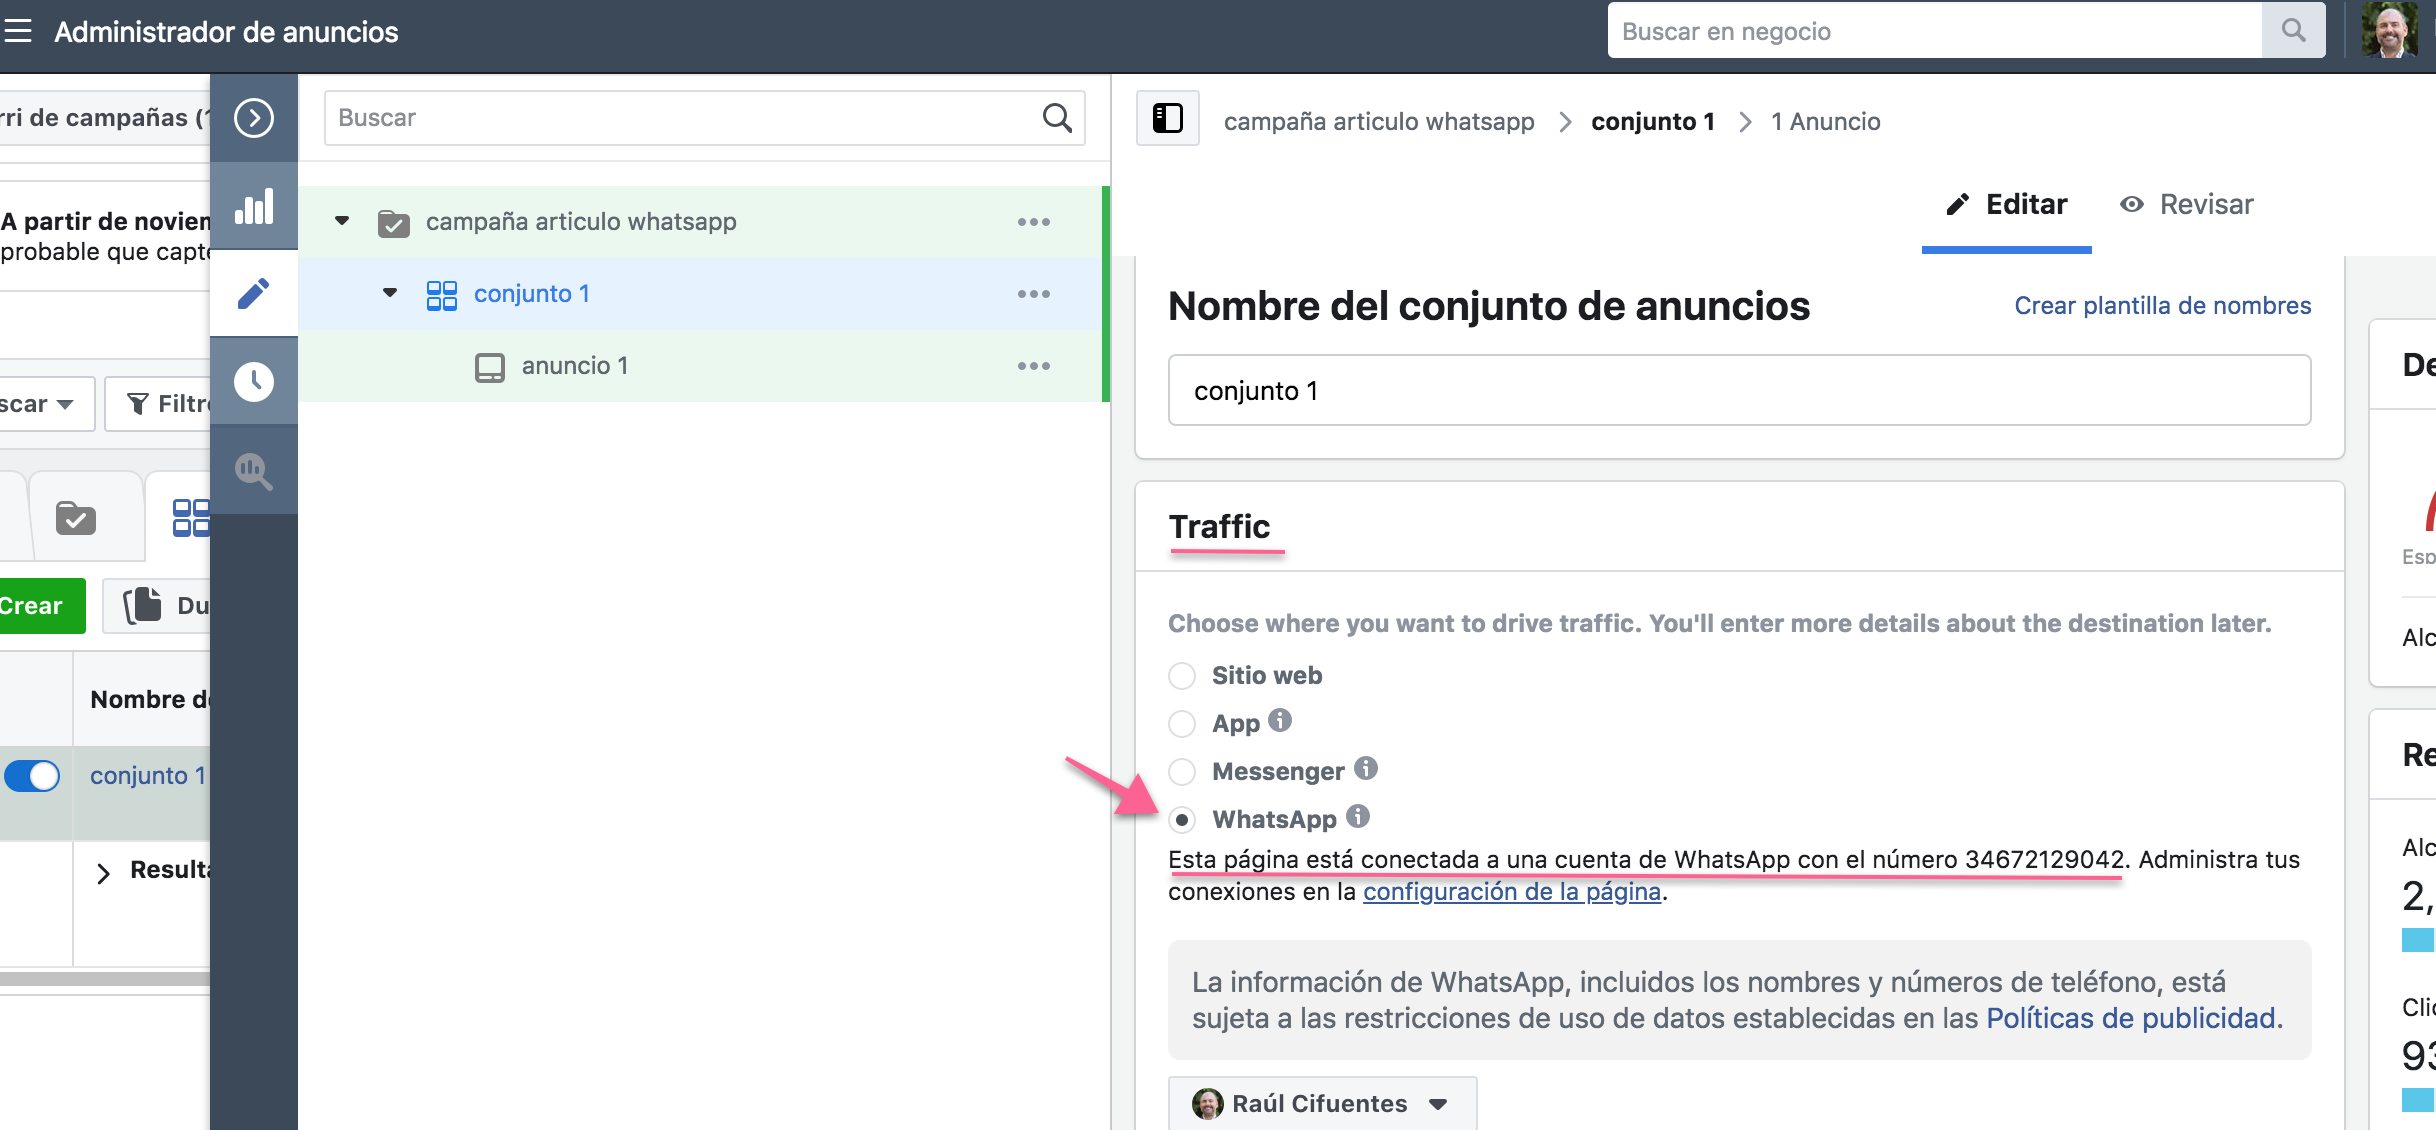The image size is (2436, 1130).
Task: Show info tooltip for App option
Action: [x=1280, y=720]
